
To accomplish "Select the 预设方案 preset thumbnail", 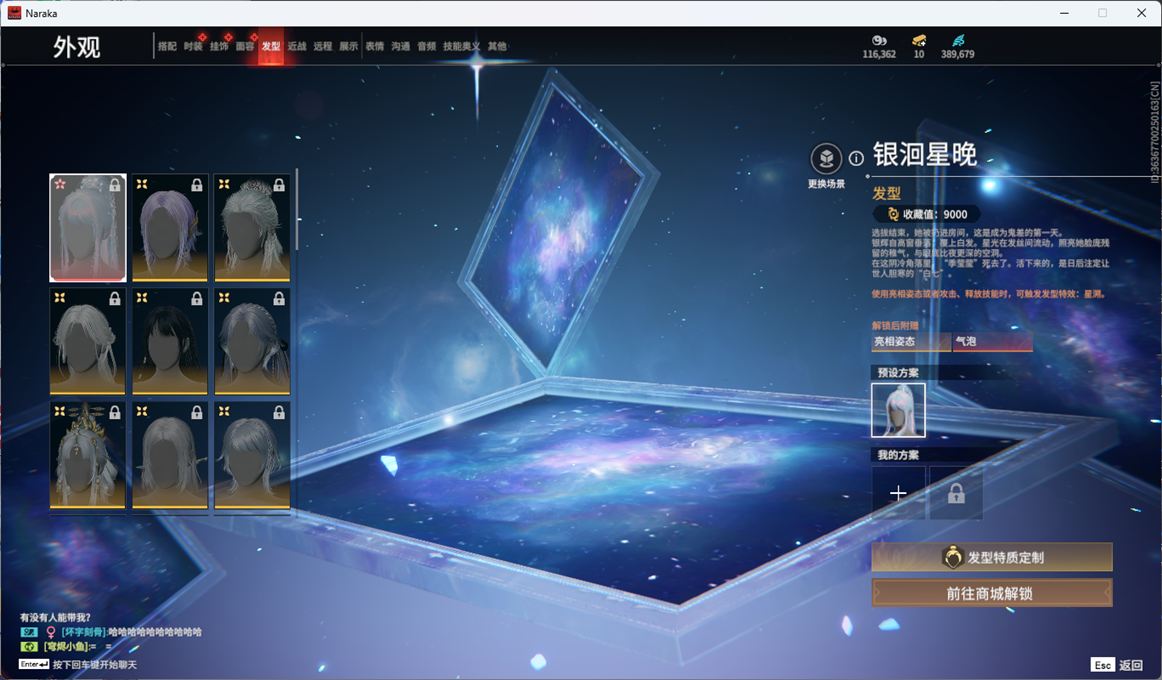I will pos(898,410).
